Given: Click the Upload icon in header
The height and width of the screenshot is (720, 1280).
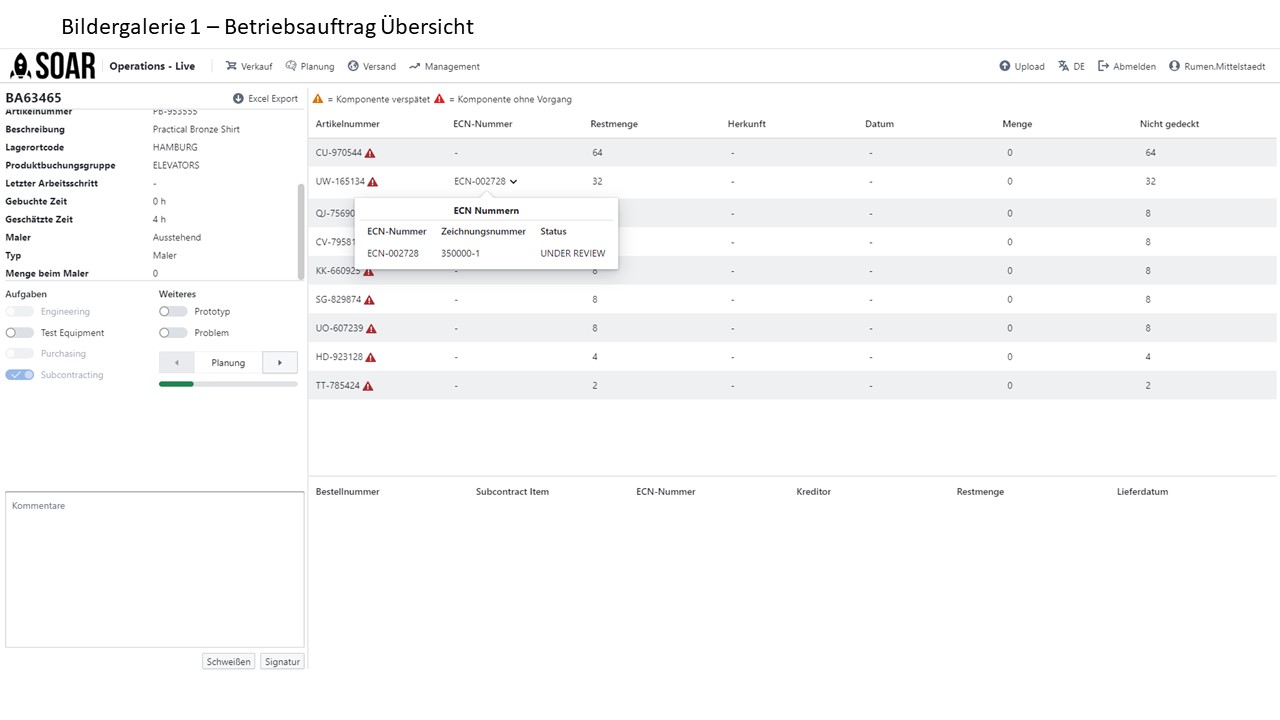Looking at the screenshot, I should [1004, 66].
